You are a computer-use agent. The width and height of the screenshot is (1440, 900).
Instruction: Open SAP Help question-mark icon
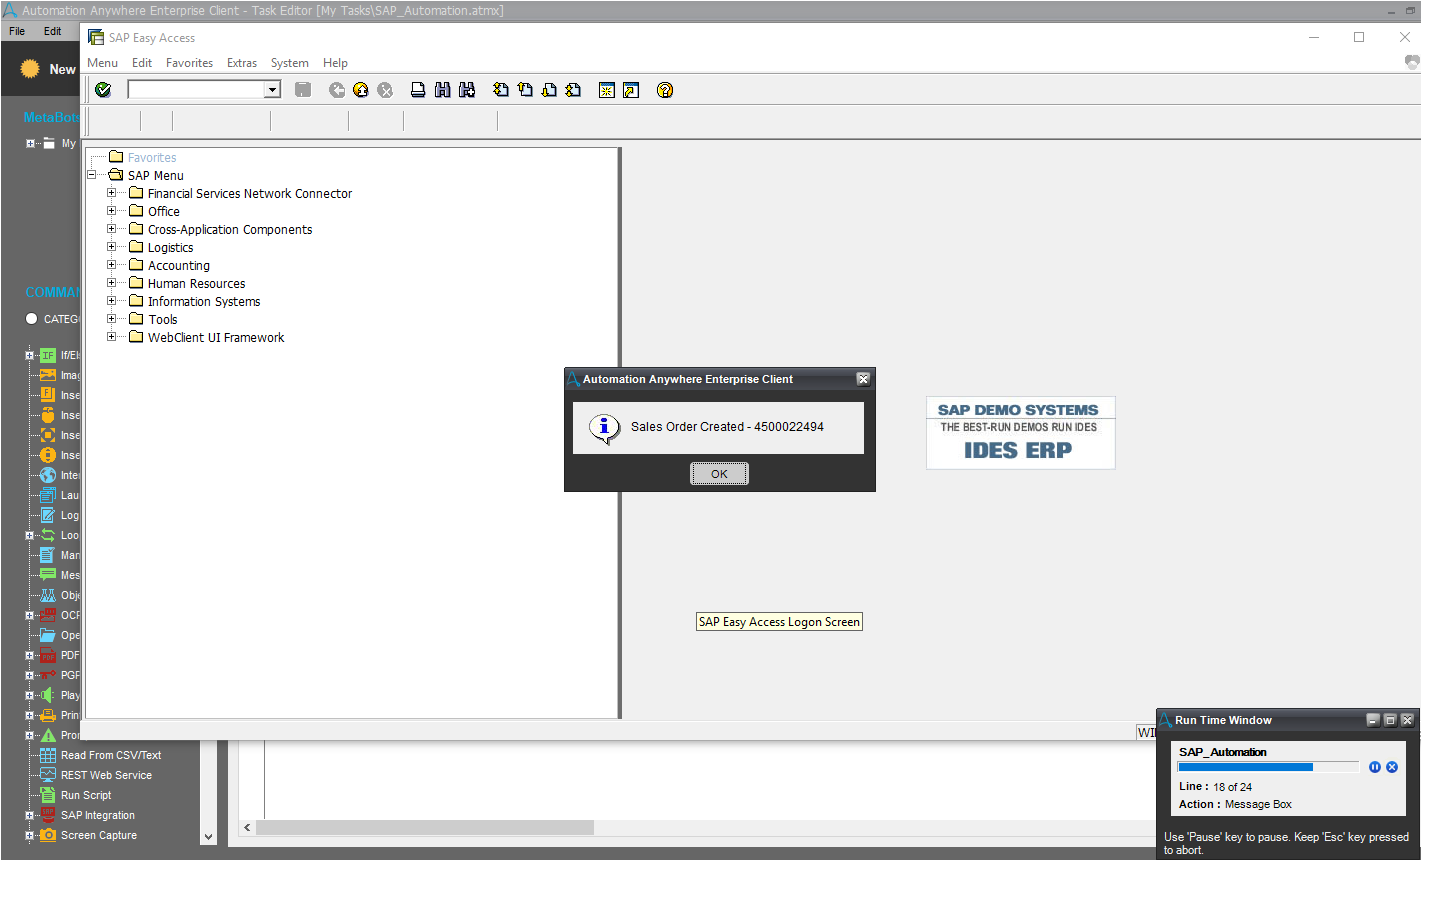pyautogui.click(x=665, y=90)
